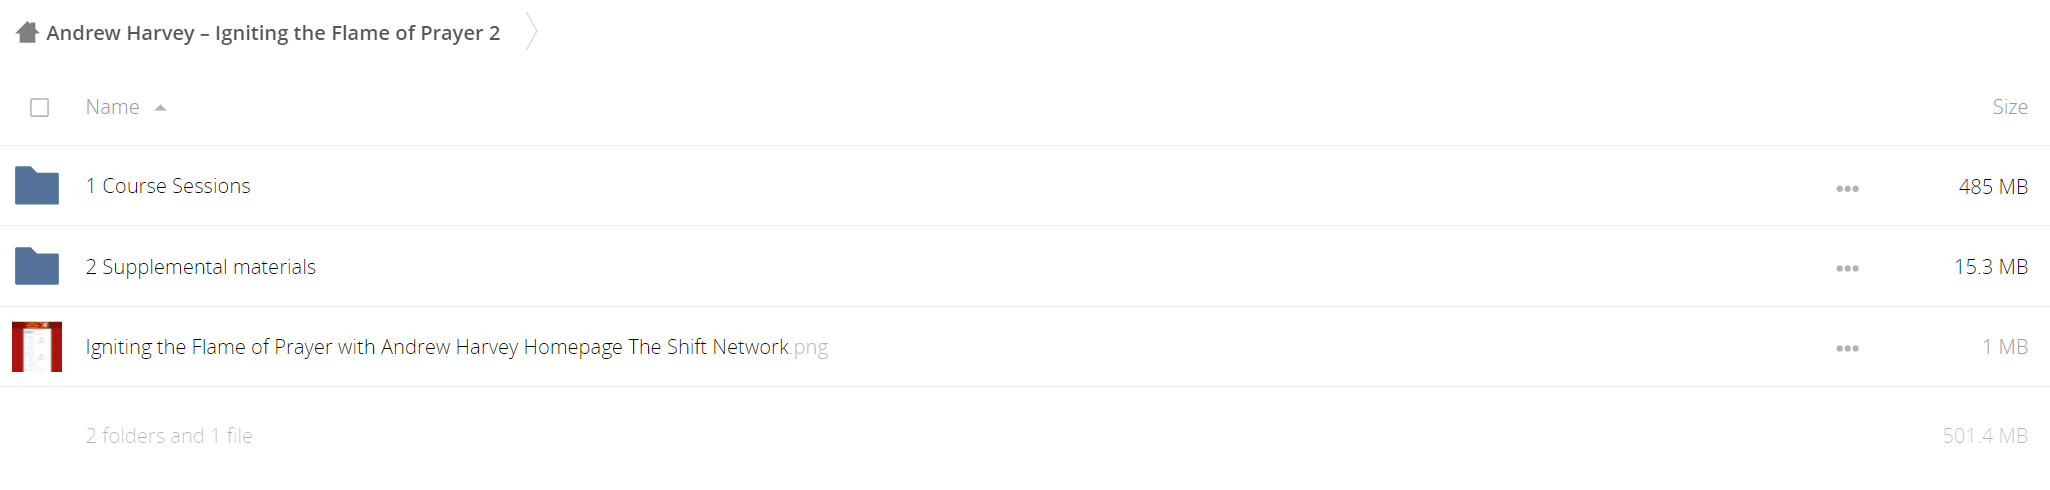The height and width of the screenshot is (490, 2050).
Task: Sort the list by Name column
Action: (112, 107)
